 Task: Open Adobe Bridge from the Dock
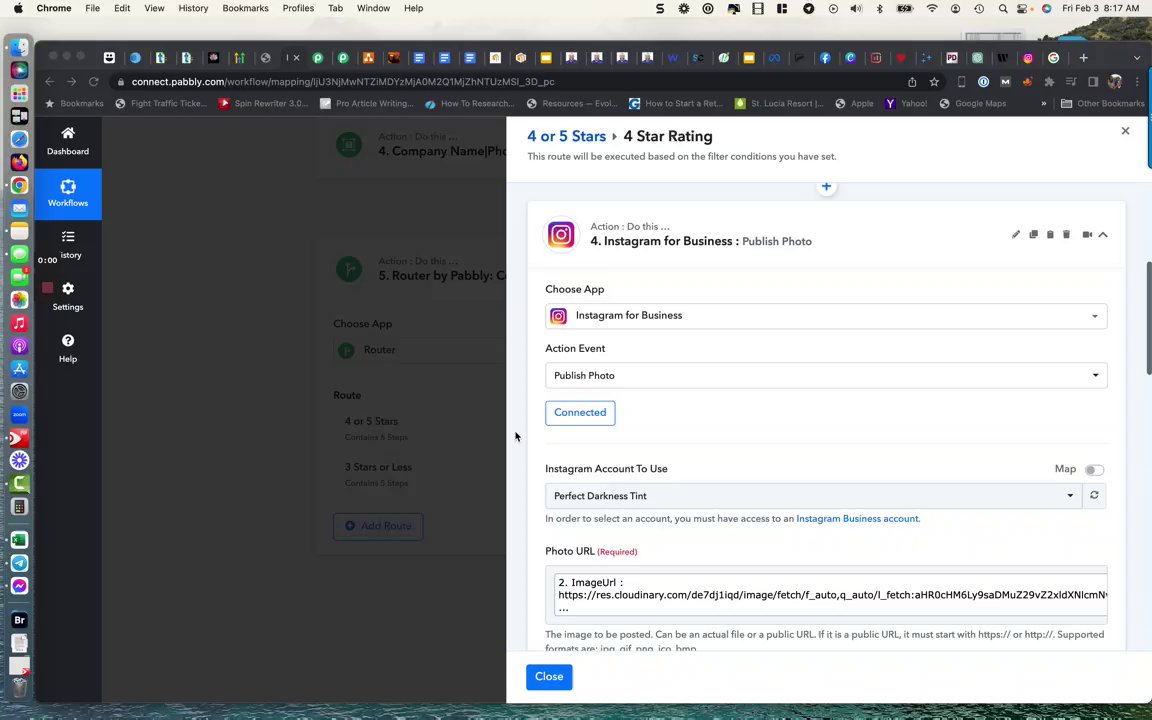[x=20, y=620]
